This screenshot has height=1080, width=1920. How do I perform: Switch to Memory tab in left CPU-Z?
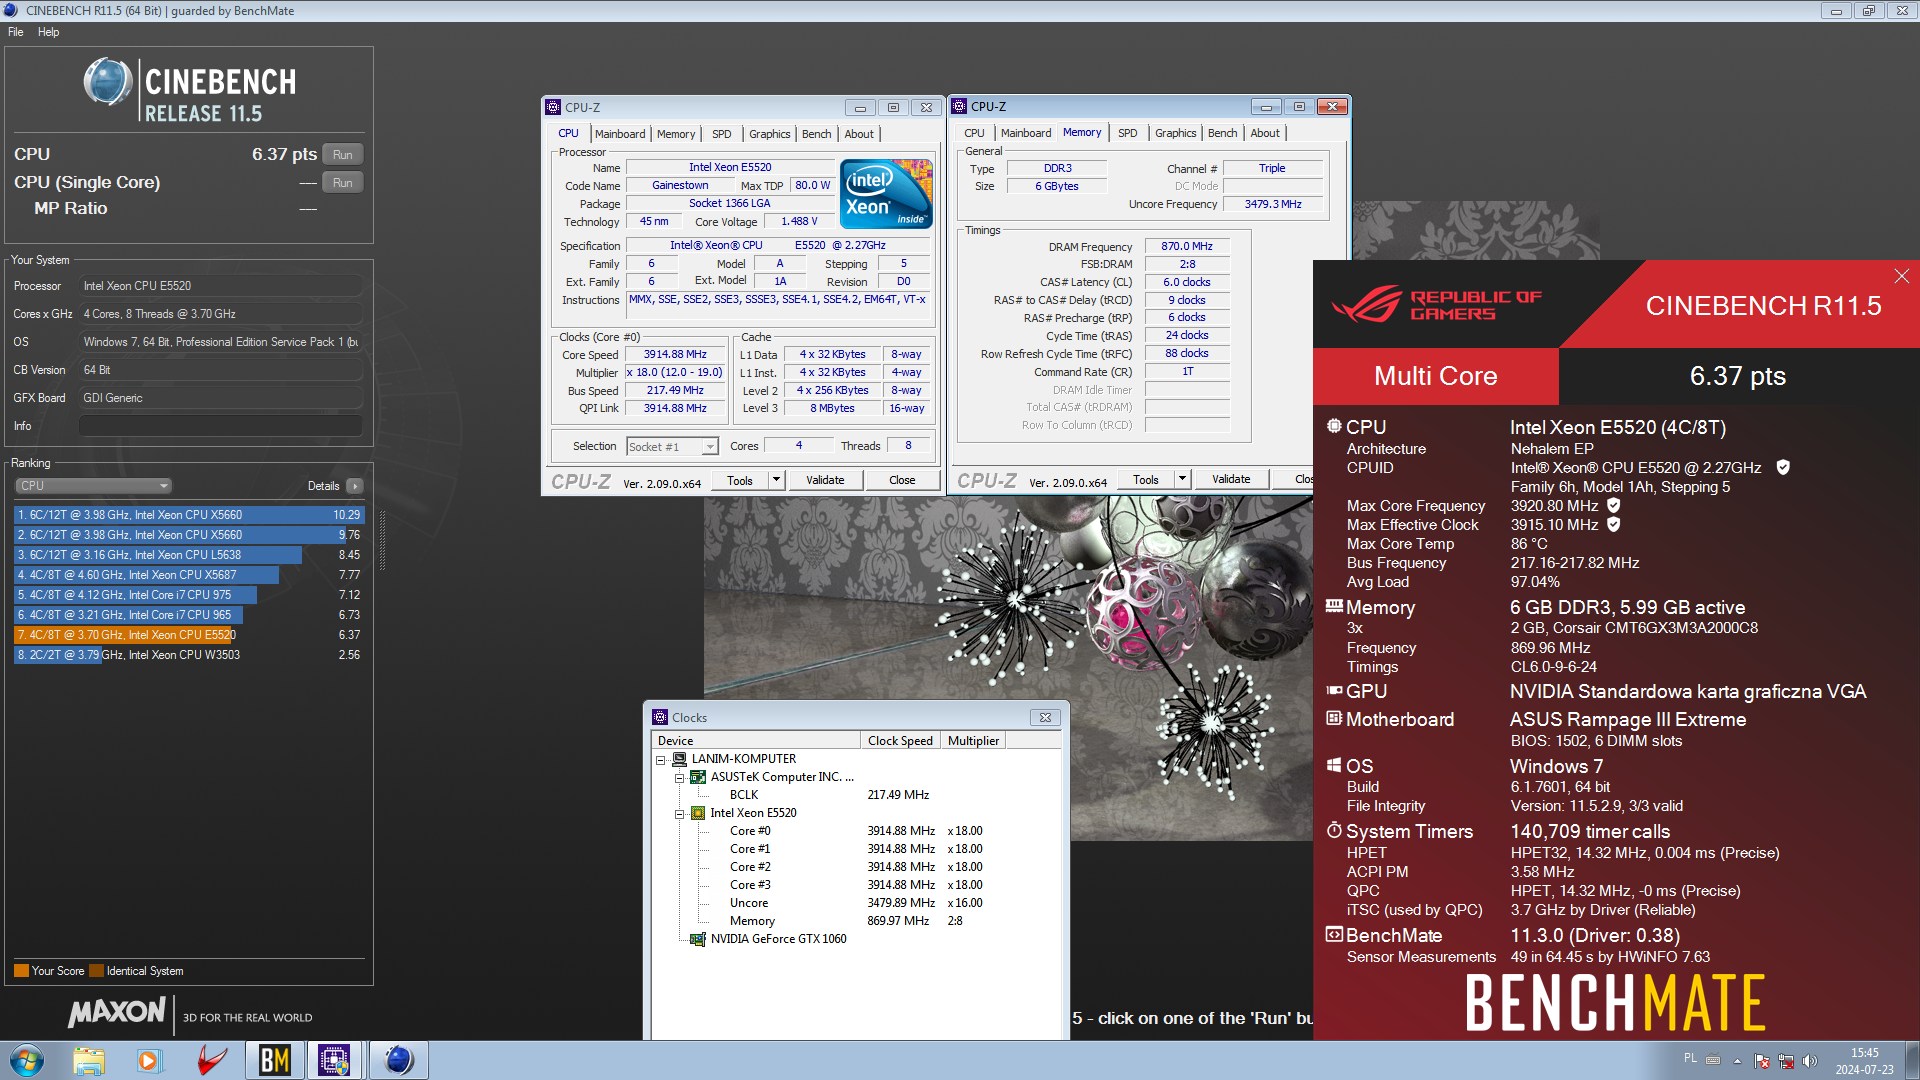[x=676, y=134]
